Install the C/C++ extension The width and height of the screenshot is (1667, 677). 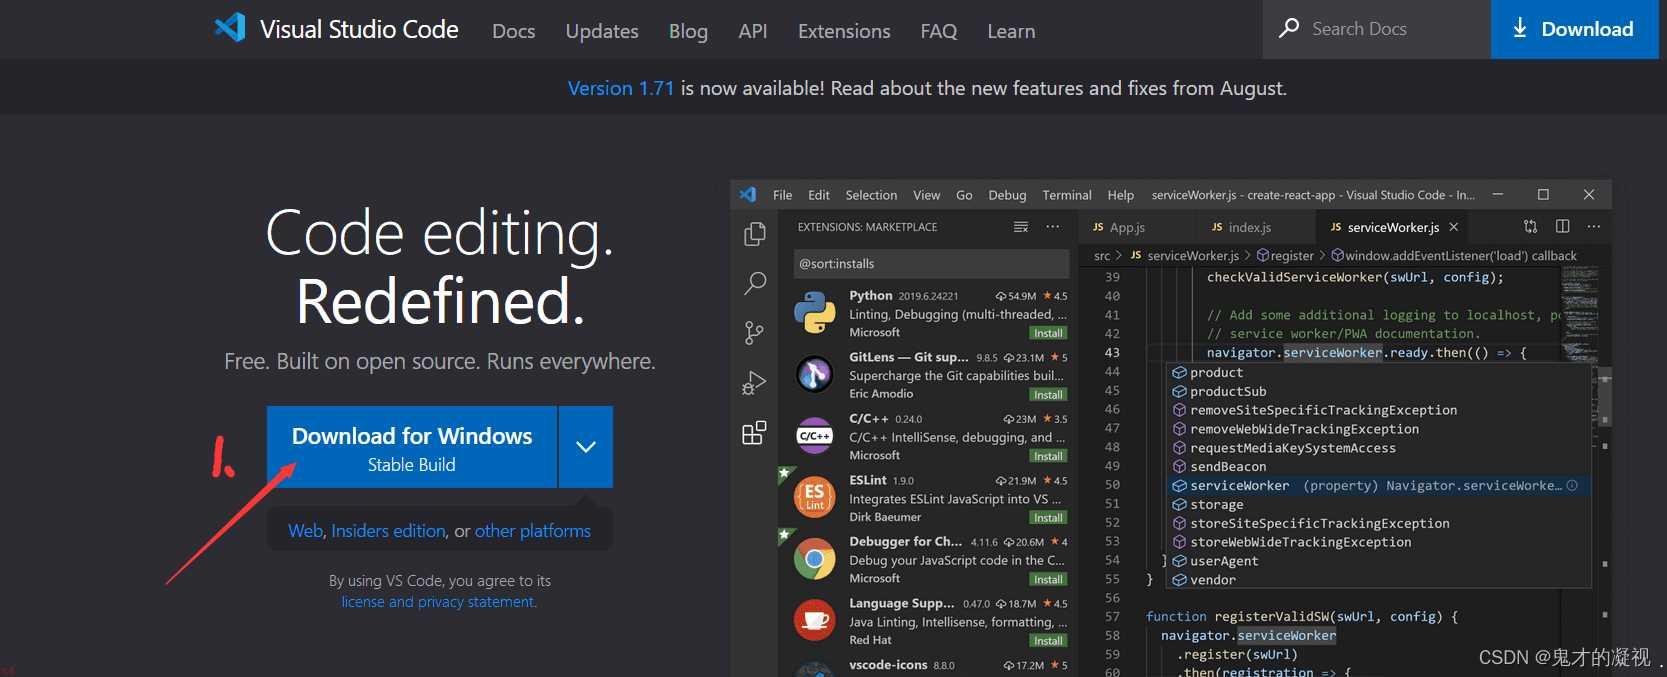(x=1048, y=456)
